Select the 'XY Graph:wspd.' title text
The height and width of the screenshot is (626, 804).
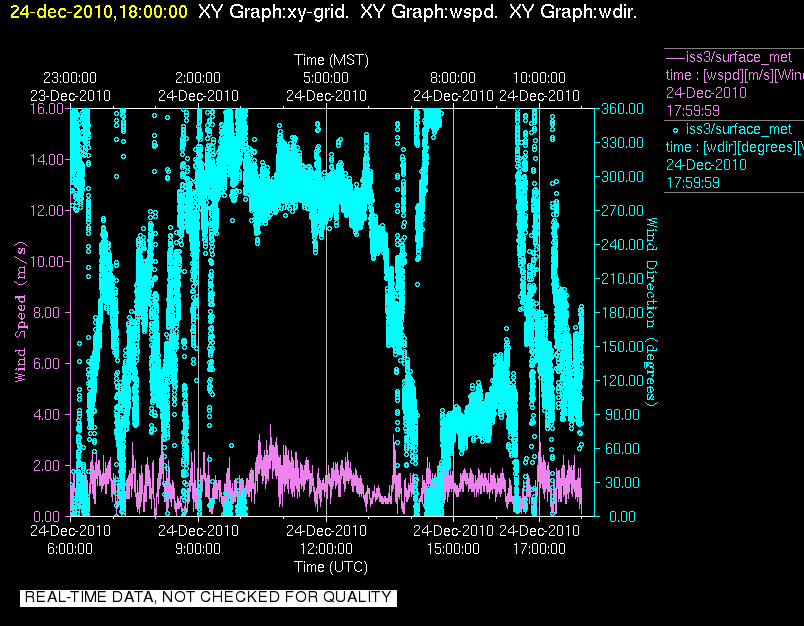tap(429, 12)
